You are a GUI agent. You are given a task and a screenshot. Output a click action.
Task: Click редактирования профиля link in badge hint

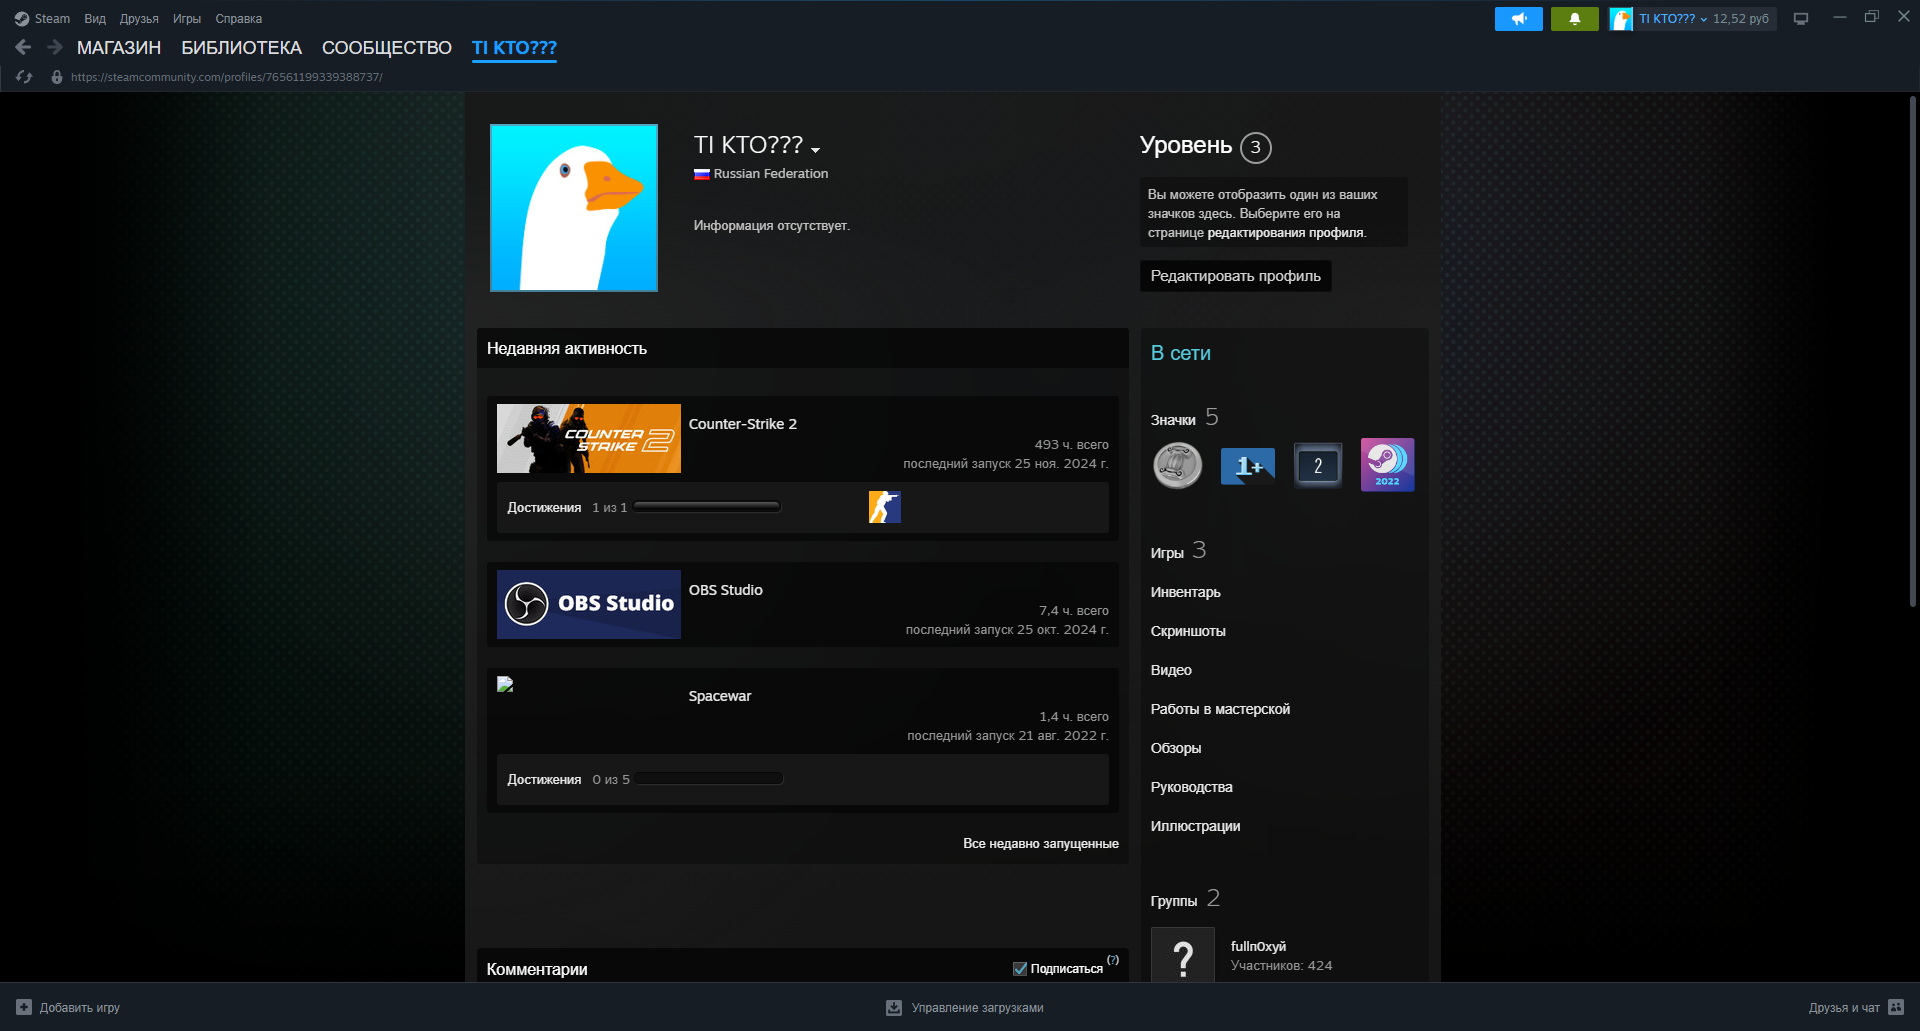coord(1285,233)
